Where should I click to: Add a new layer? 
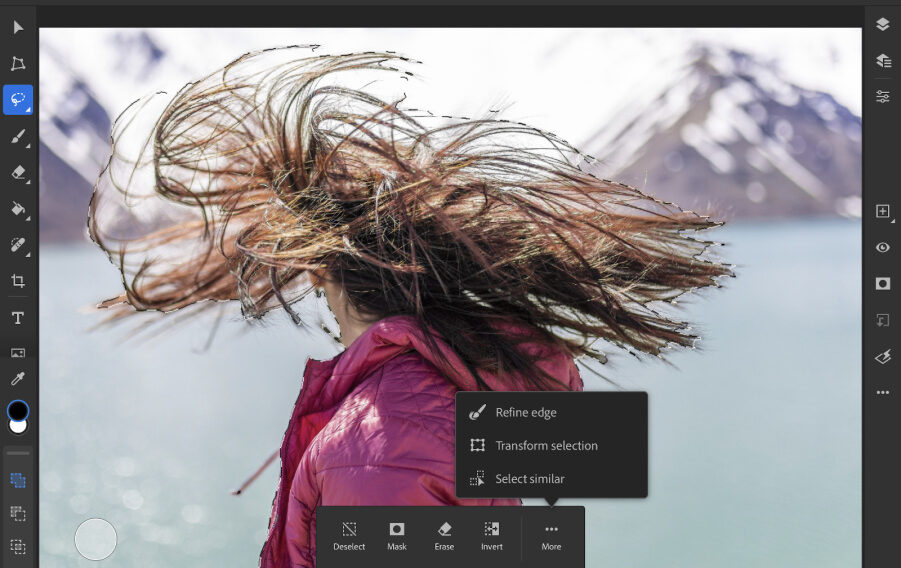coord(883,211)
